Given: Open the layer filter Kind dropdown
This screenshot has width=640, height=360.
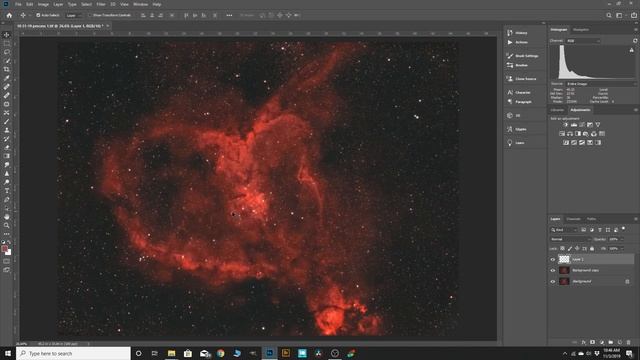Looking at the screenshot, I should (x=564, y=230).
